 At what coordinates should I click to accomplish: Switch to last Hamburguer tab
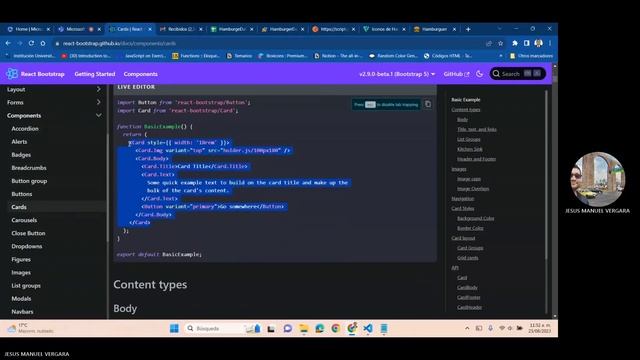(x=434, y=29)
